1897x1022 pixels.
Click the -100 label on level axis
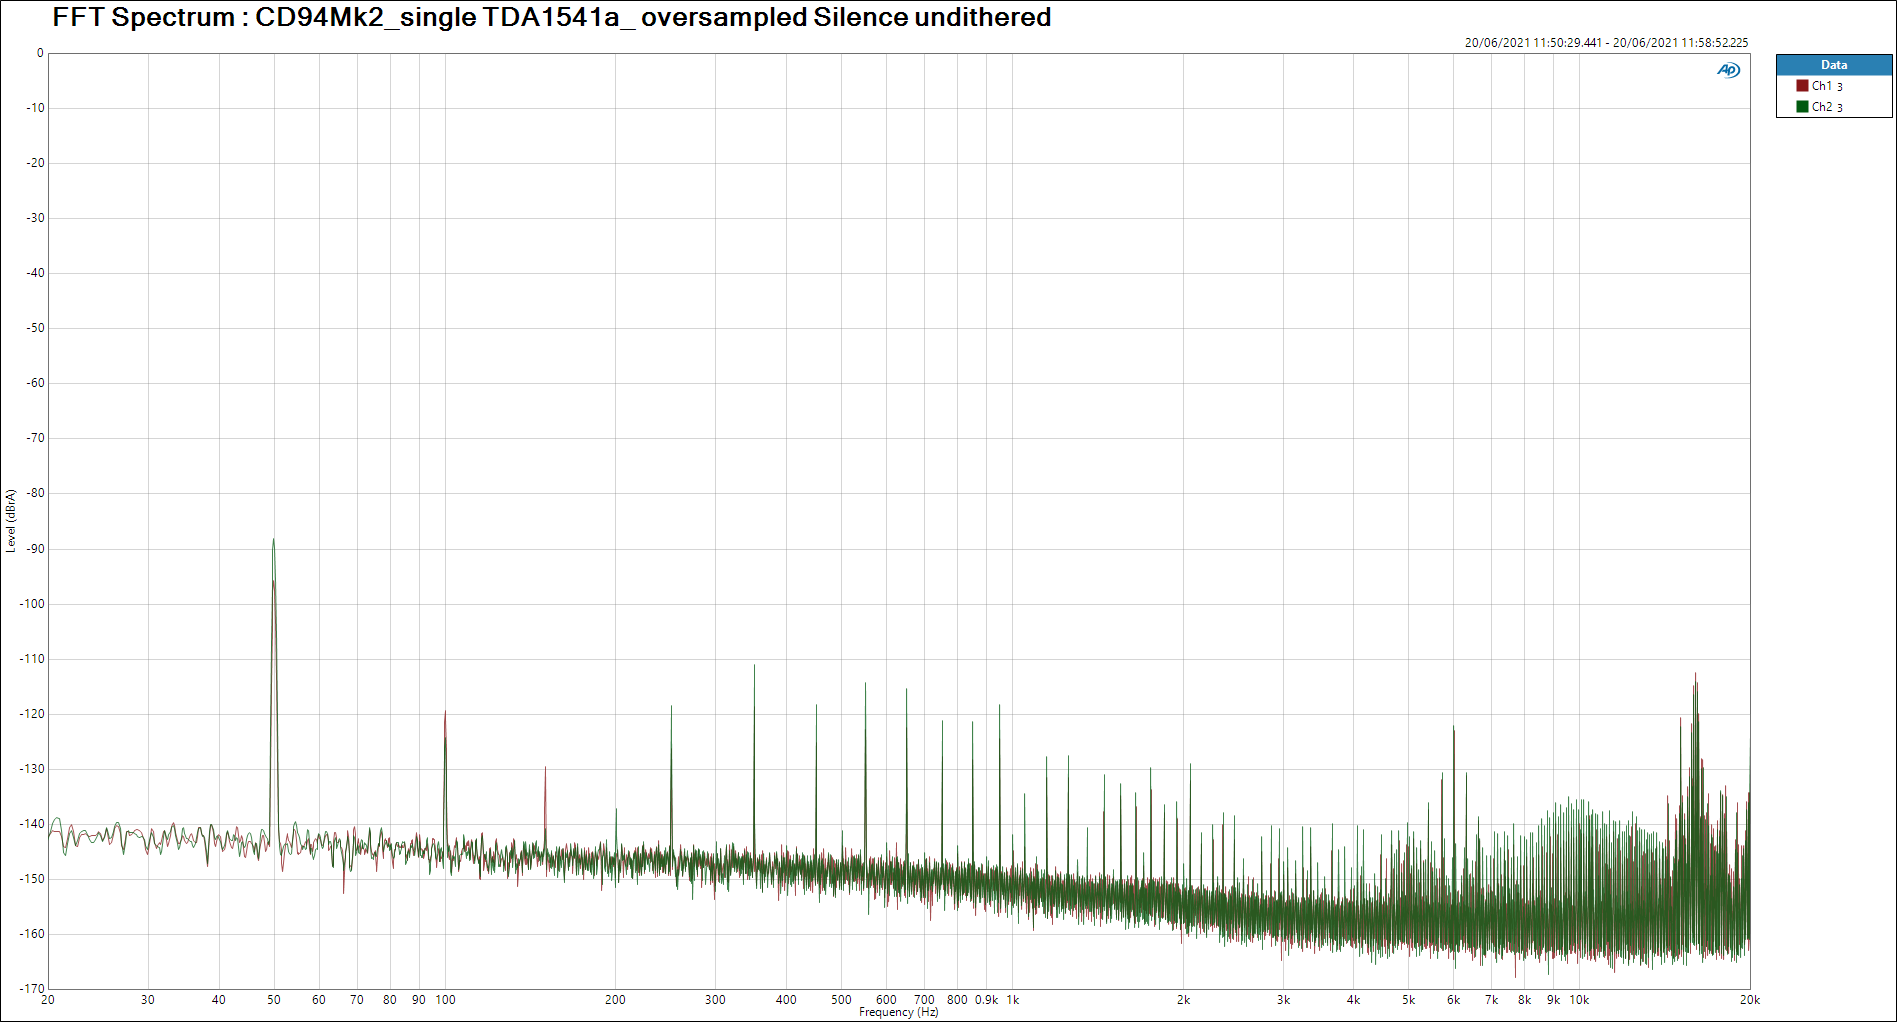(32, 604)
